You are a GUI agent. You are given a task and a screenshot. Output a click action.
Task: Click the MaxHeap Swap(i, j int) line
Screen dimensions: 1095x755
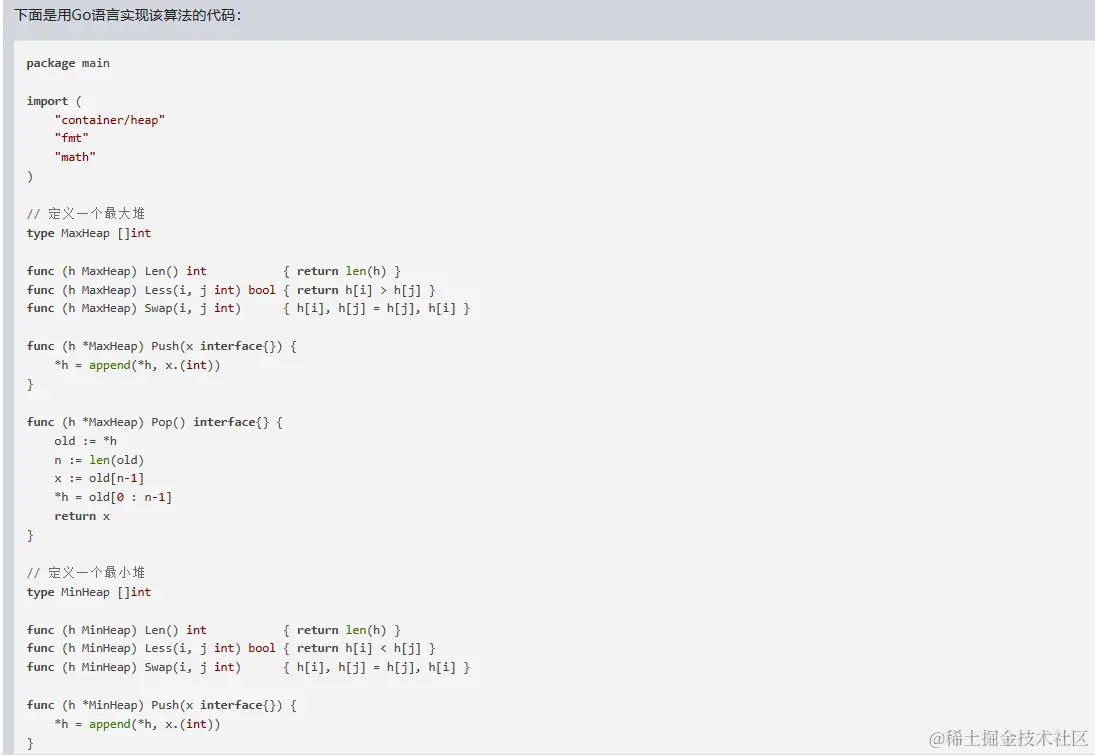(x=249, y=308)
